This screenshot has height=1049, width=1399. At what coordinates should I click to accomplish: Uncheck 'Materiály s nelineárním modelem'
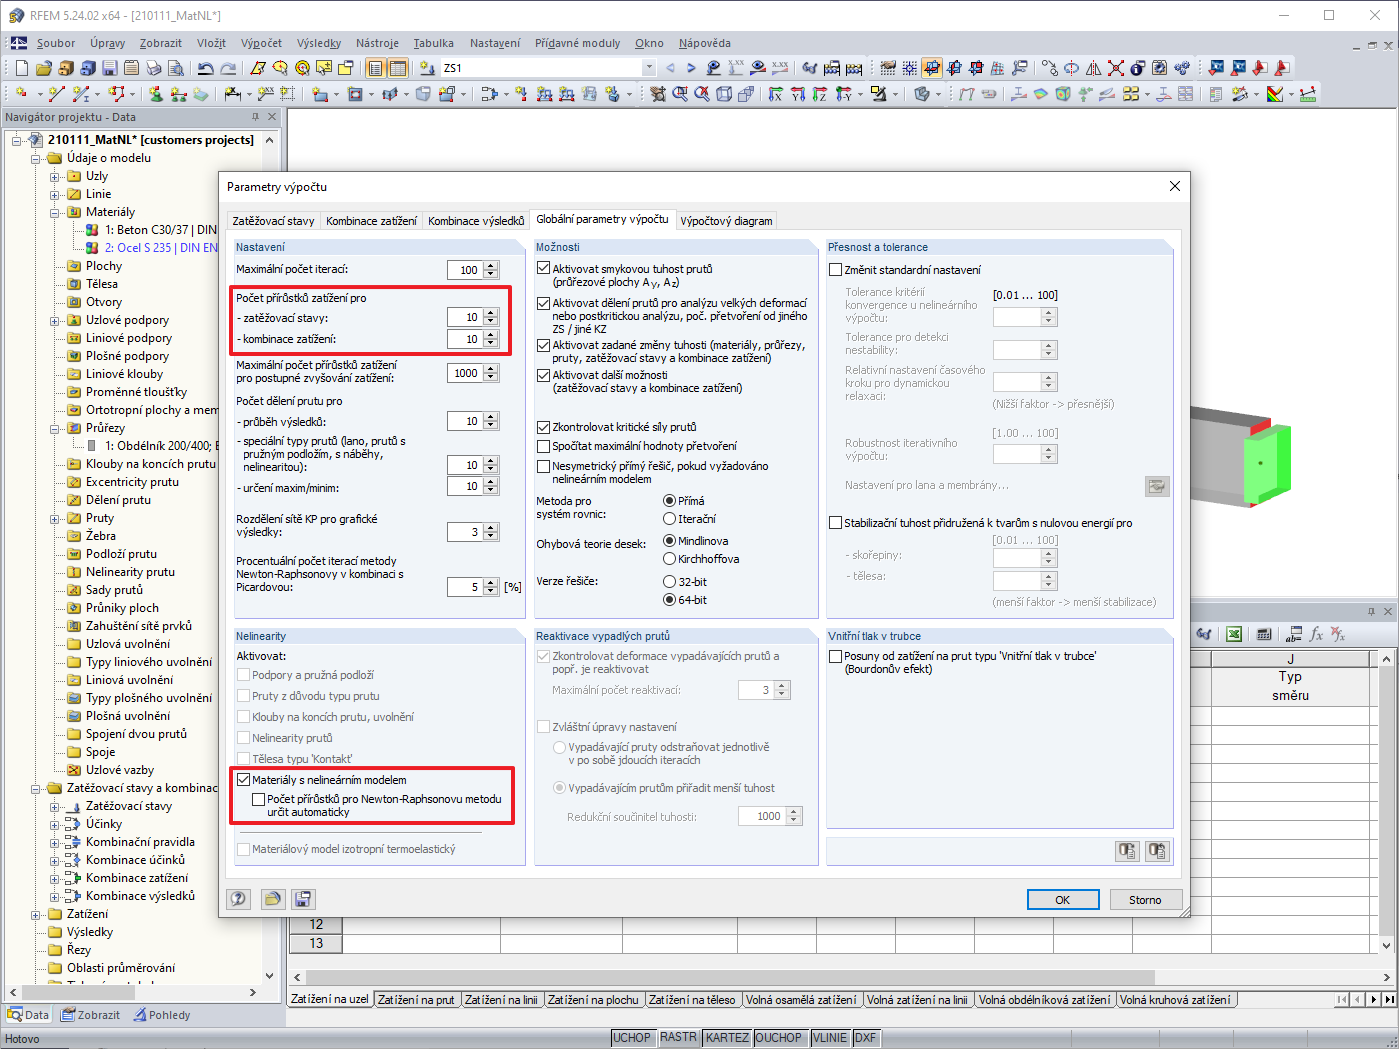[244, 779]
